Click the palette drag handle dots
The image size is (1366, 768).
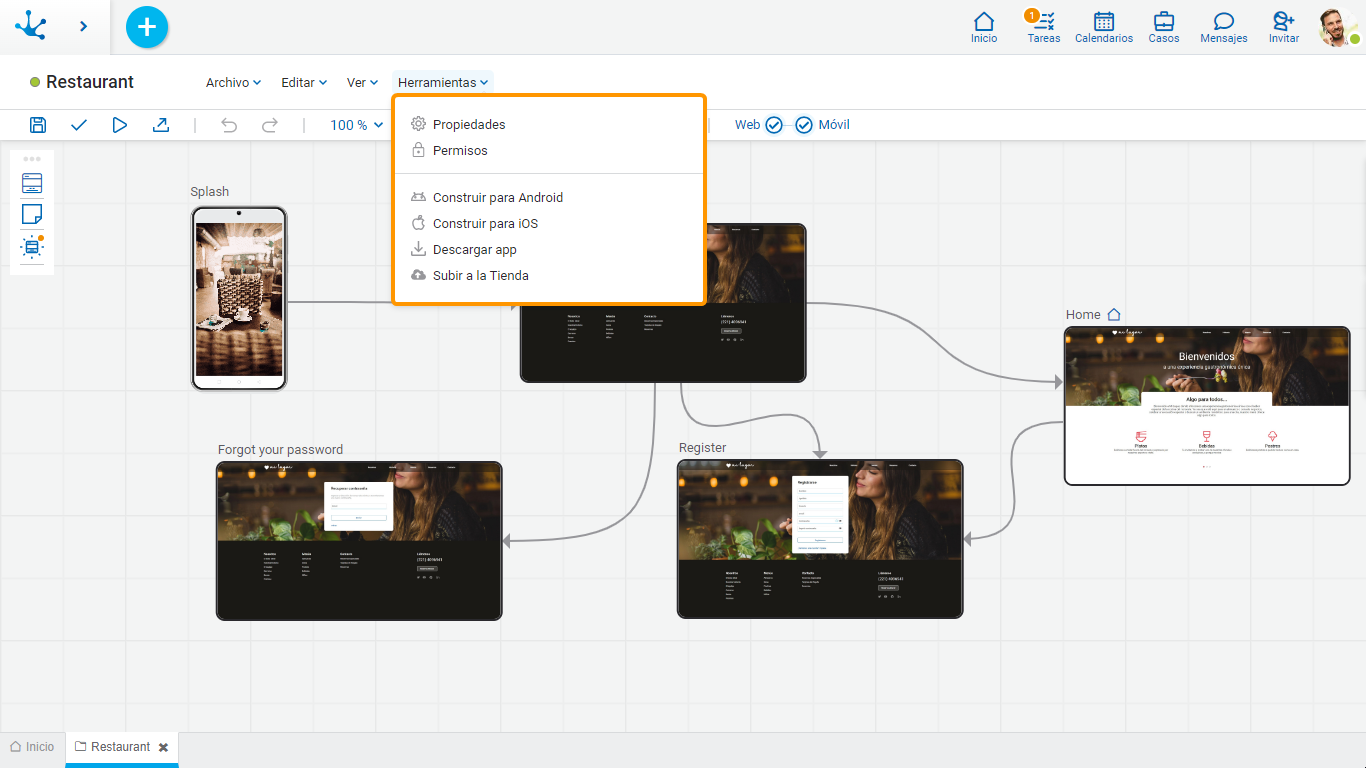click(32, 159)
